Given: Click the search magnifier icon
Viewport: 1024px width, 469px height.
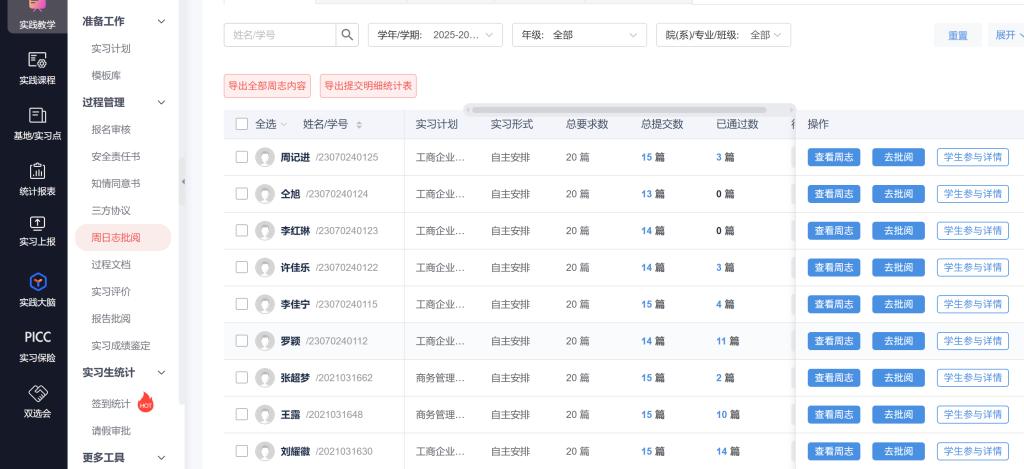Looking at the screenshot, I should 347,35.
